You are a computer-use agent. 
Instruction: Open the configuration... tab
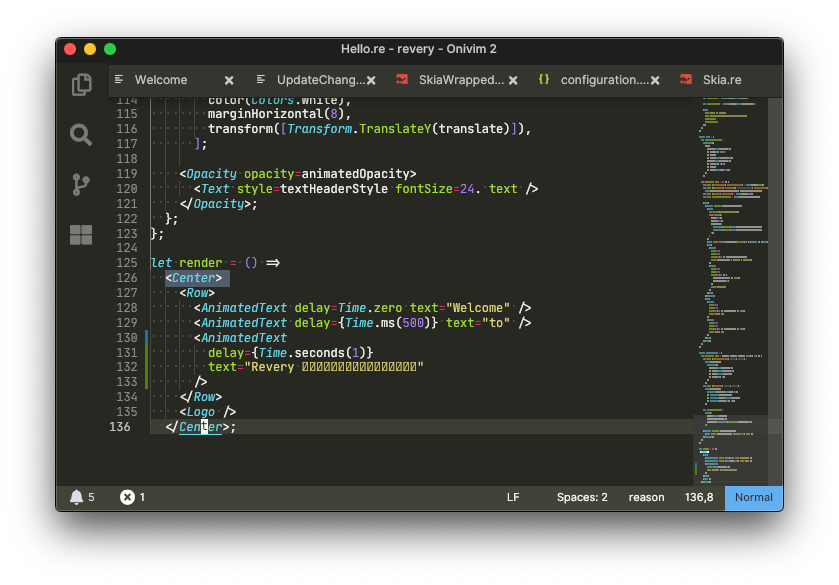click(x=603, y=80)
